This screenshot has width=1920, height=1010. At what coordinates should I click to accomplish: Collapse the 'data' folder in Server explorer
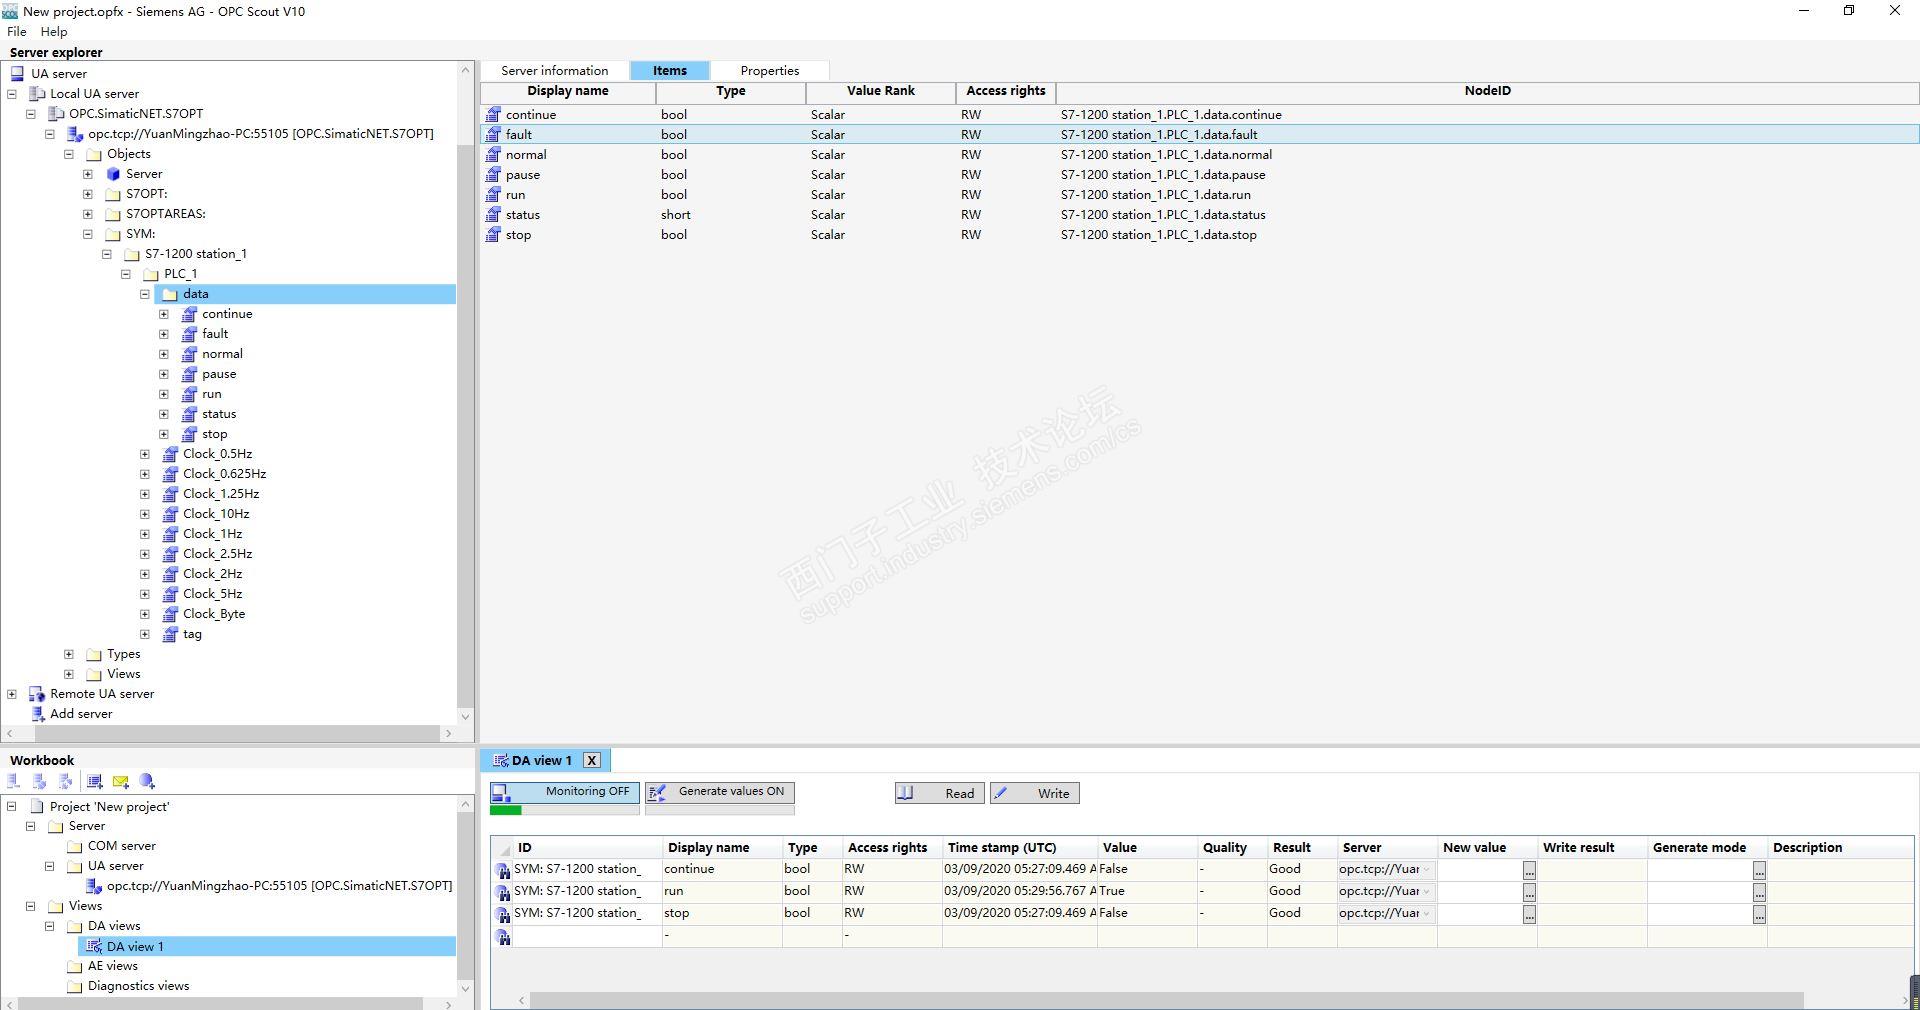(145, 294)
